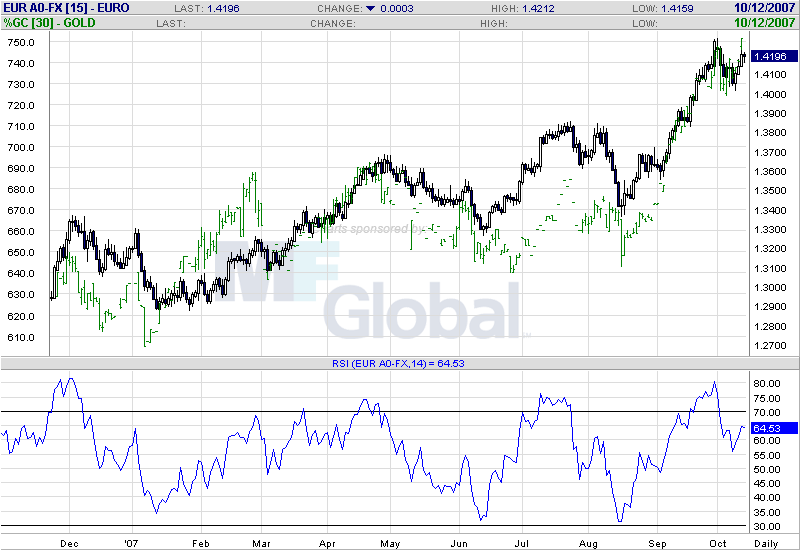800x550 pixels.
Task: Click the GOLD row CHANGE: label
Action: click(333, 23)
